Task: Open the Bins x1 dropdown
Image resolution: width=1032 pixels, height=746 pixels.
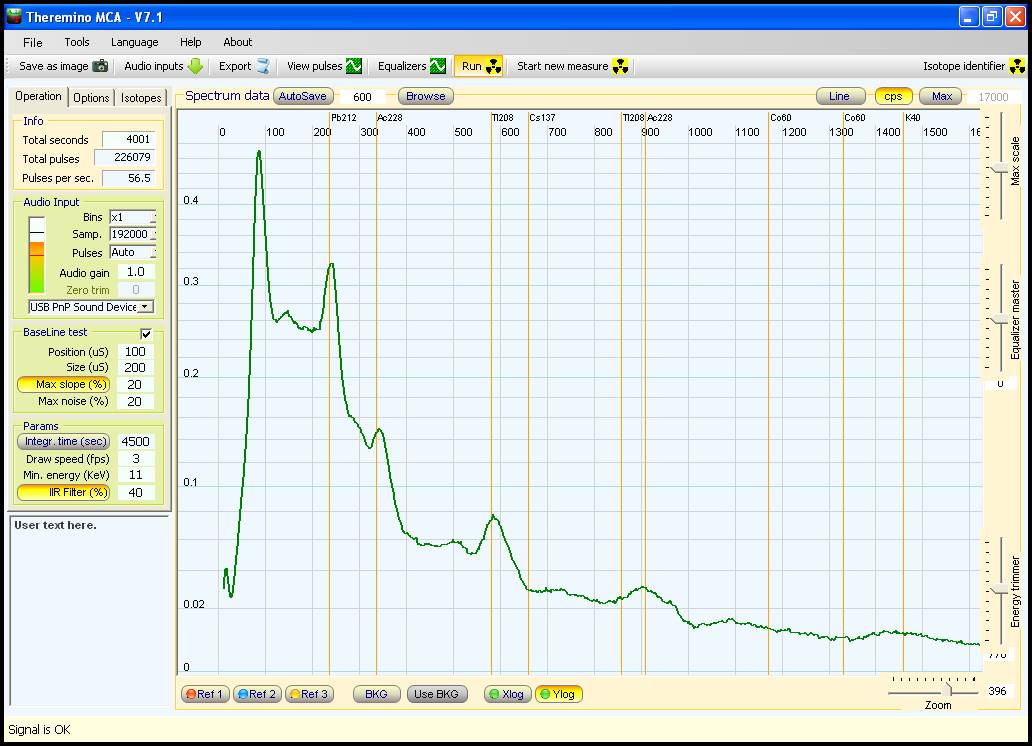Action: pyautogui.click(x=153, y=217)
